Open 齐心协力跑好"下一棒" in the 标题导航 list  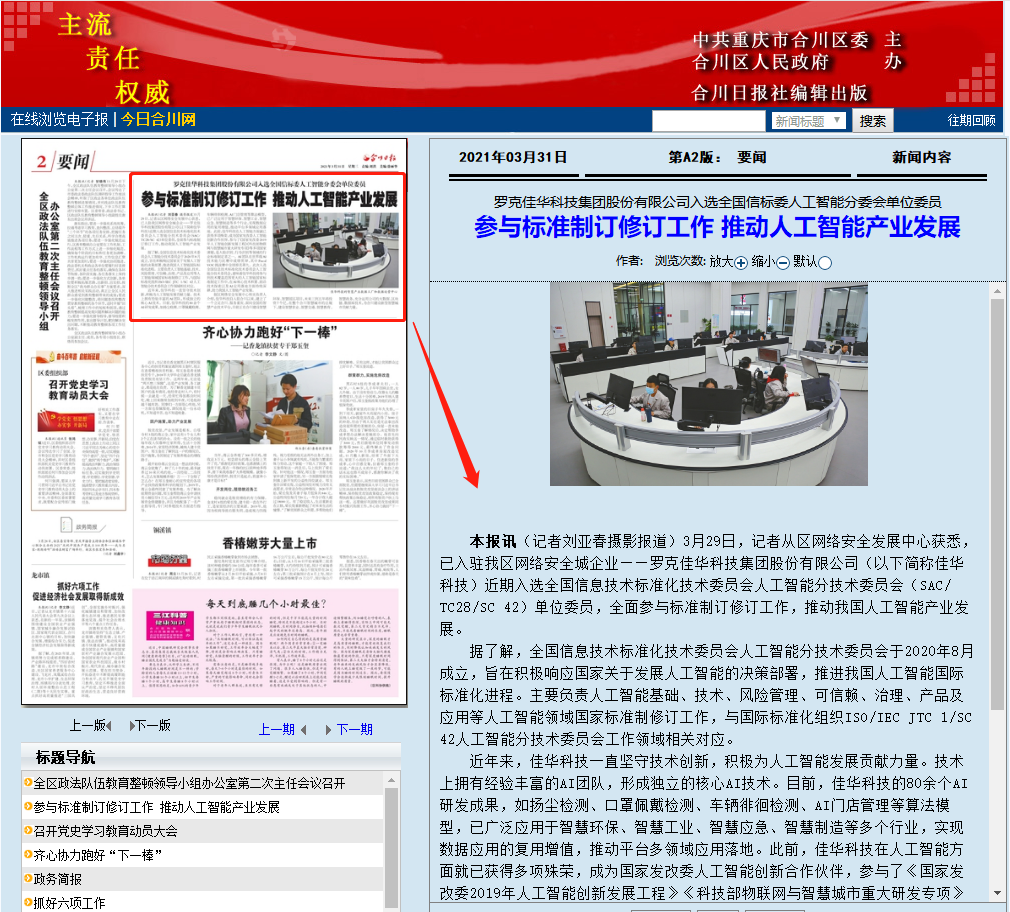click(97, 855)
